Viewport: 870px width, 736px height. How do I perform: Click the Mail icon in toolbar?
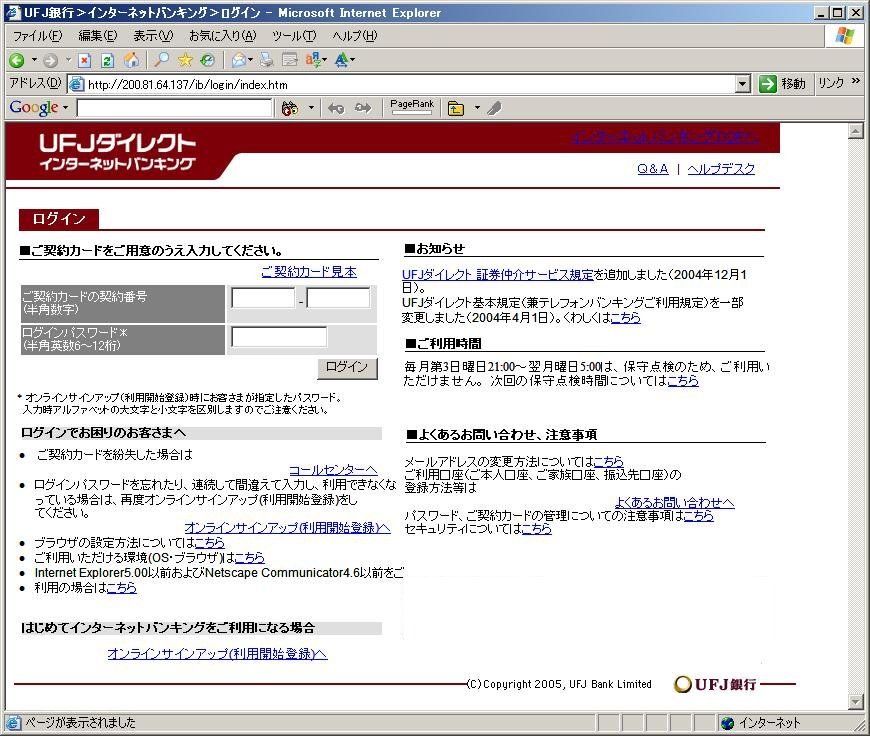click(239, 60)
